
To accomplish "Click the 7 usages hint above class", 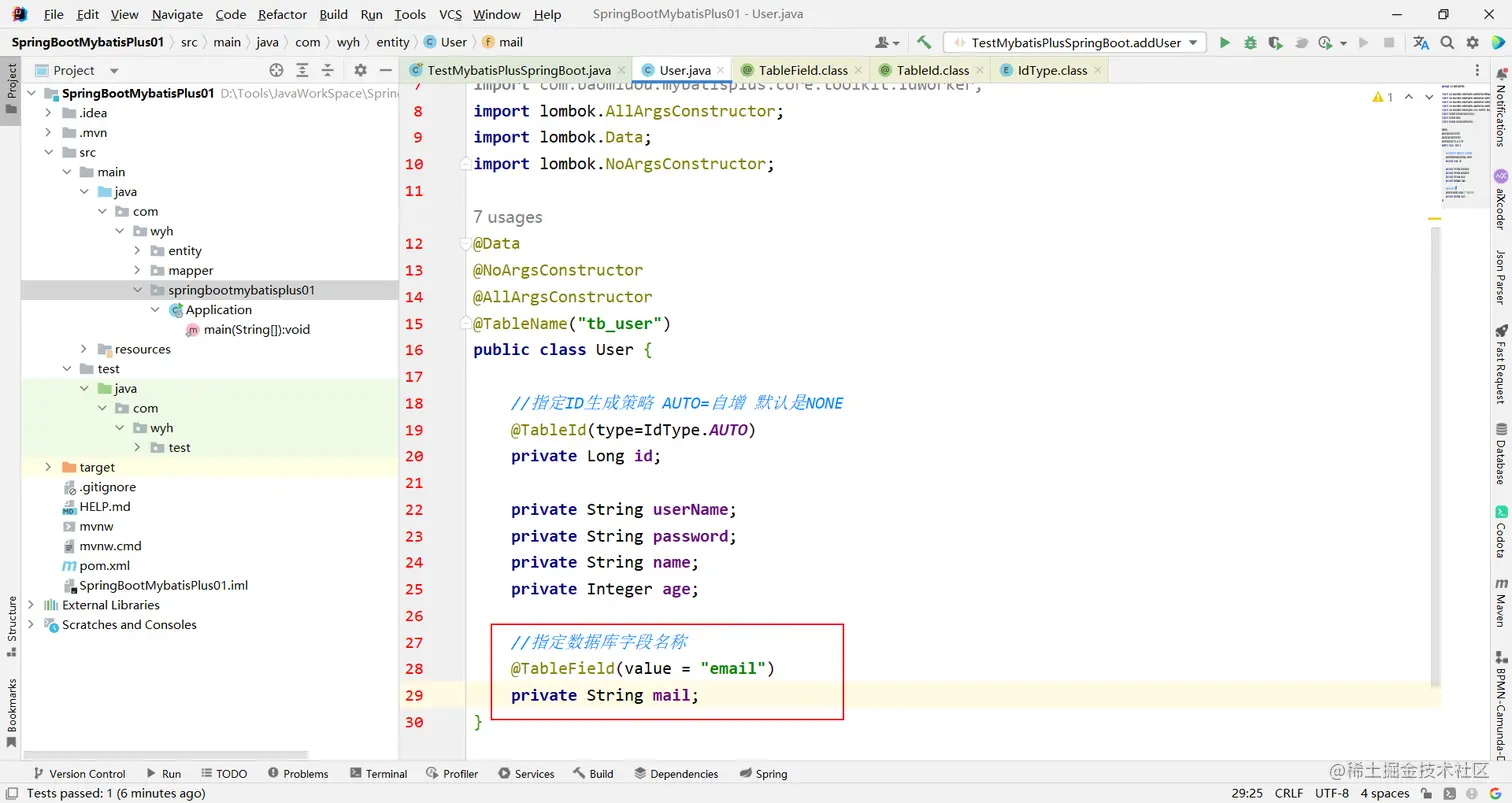I will coord(508,217).
